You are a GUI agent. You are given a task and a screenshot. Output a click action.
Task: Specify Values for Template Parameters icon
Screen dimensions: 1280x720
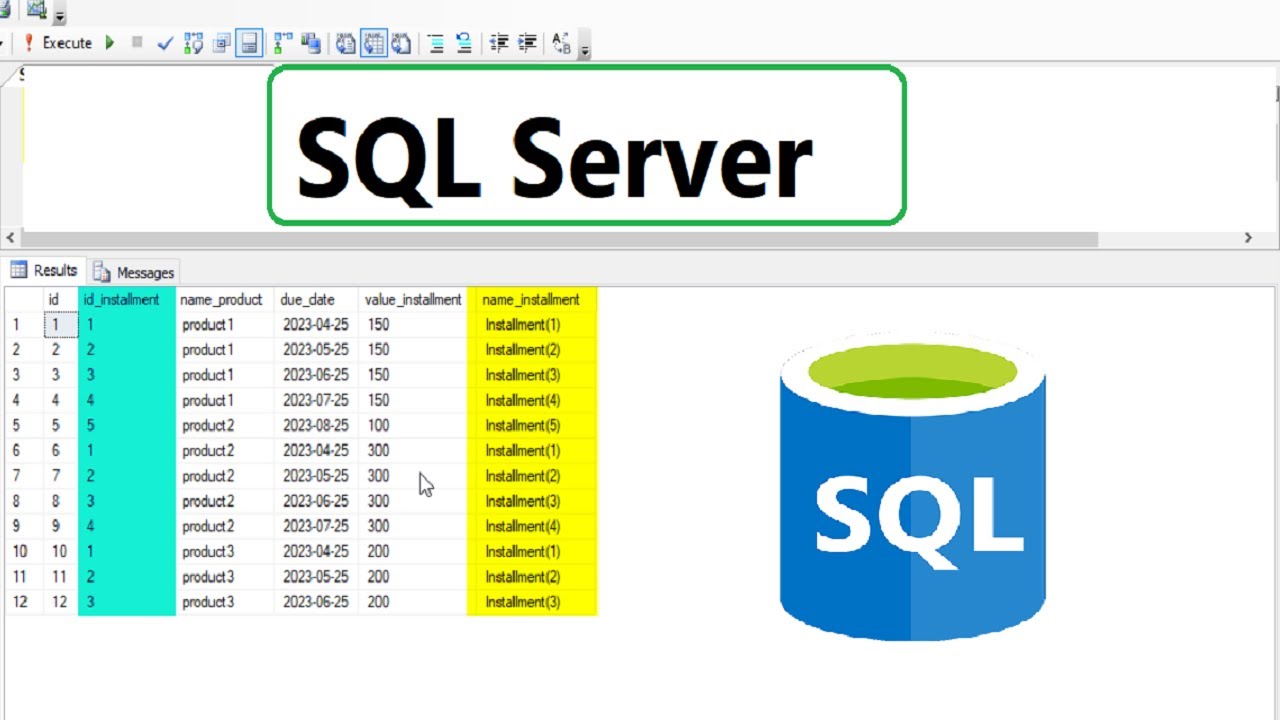click(x=561, y=43)
